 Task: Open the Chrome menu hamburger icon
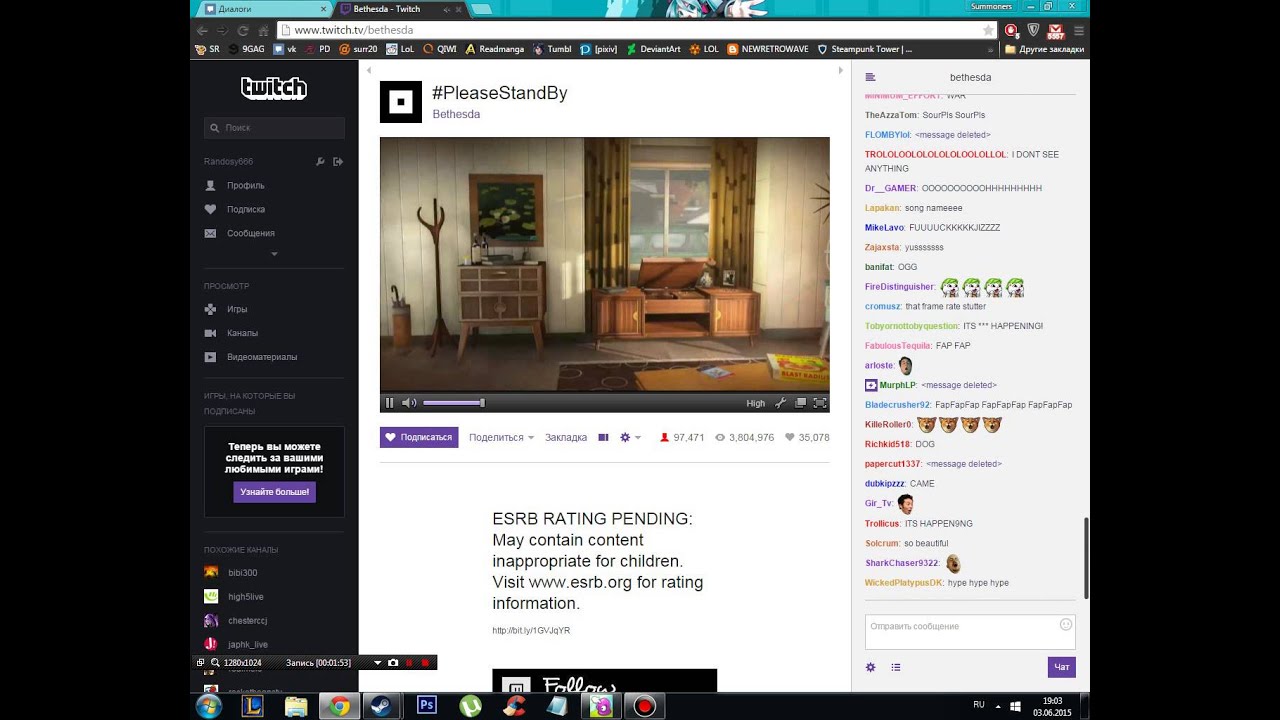pos(1078,30)
